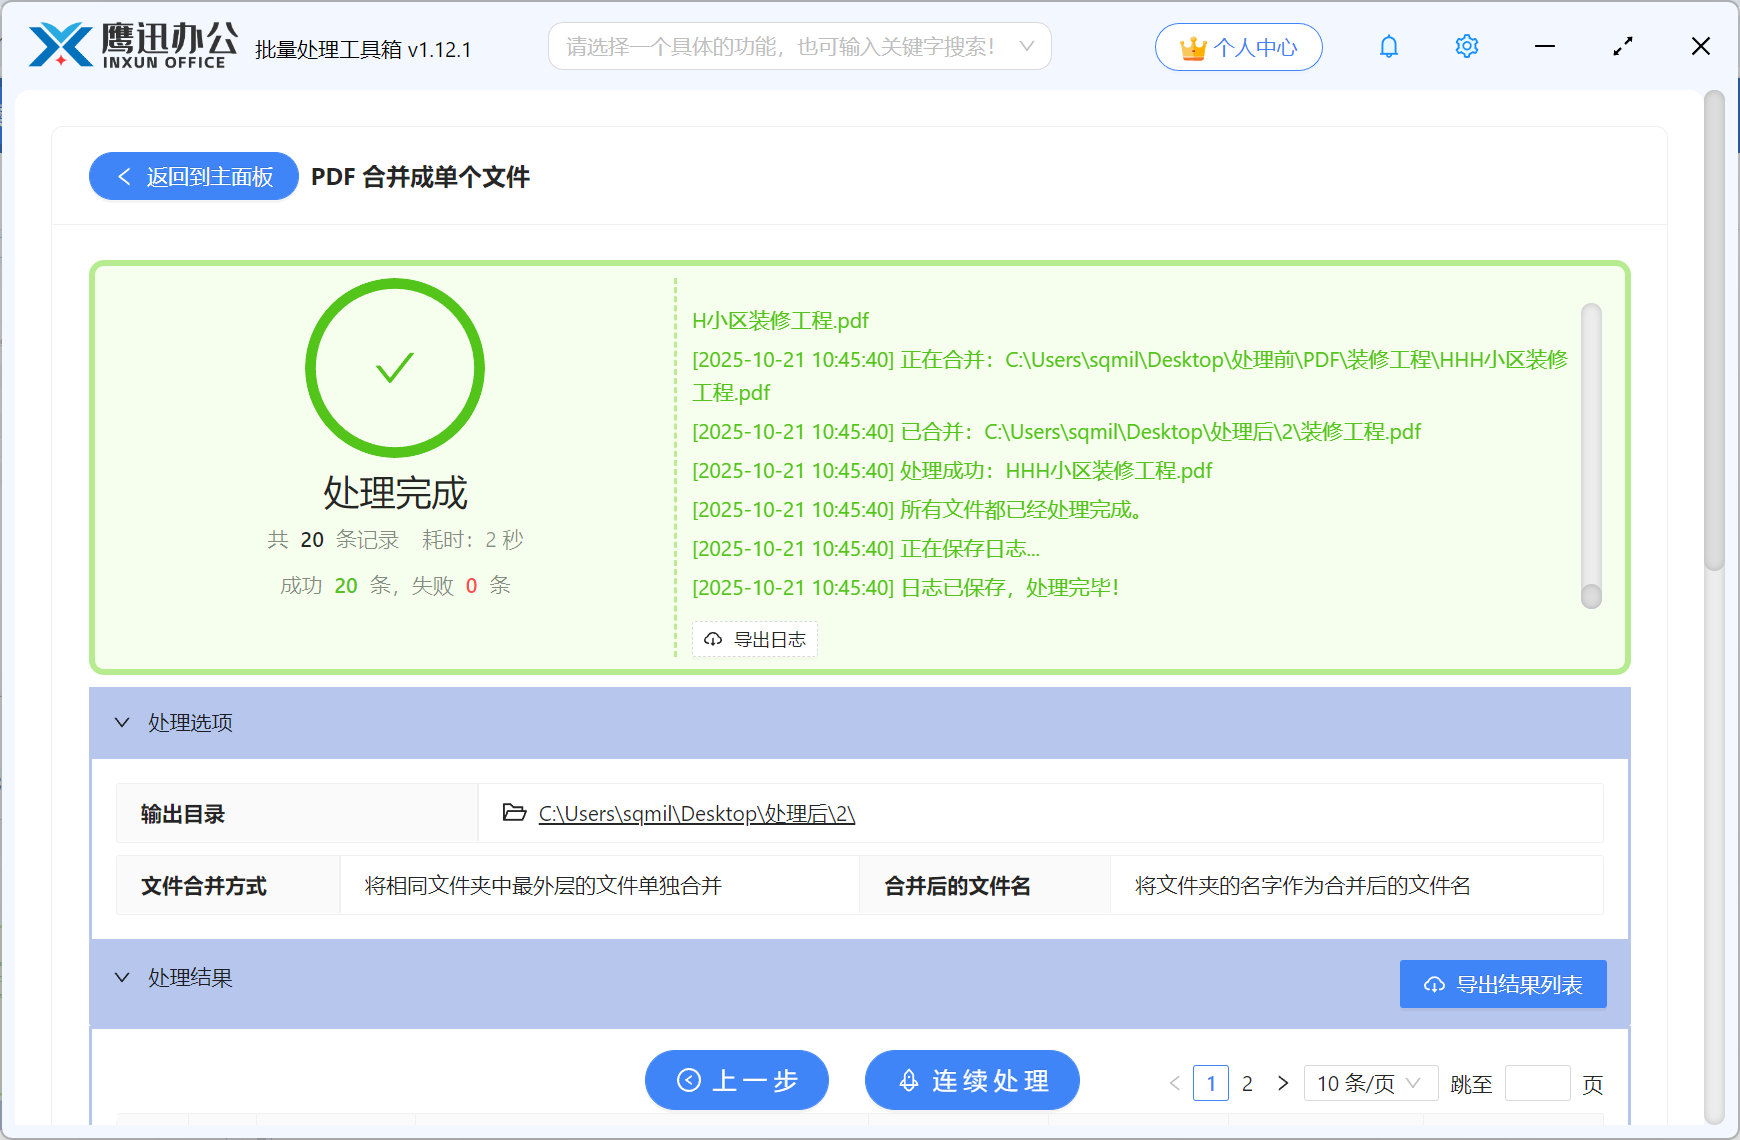
Task: Click the next page arrow
Action: pyautogui.click(x=1283, y=1084)
